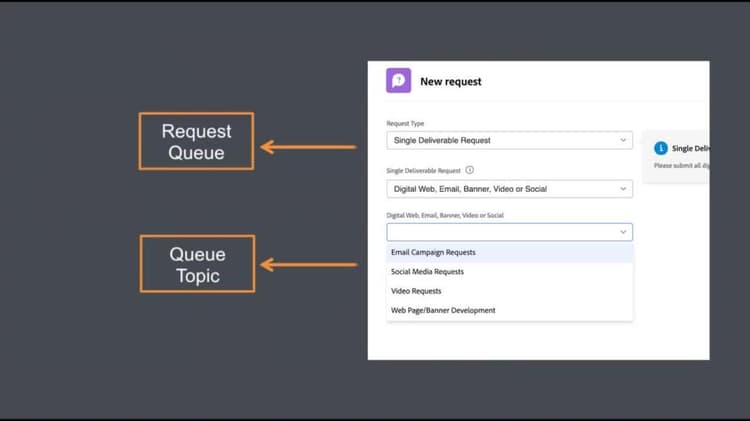Select Social Media Requests option
Screen dimensions: 750x421
click(509, 272)
